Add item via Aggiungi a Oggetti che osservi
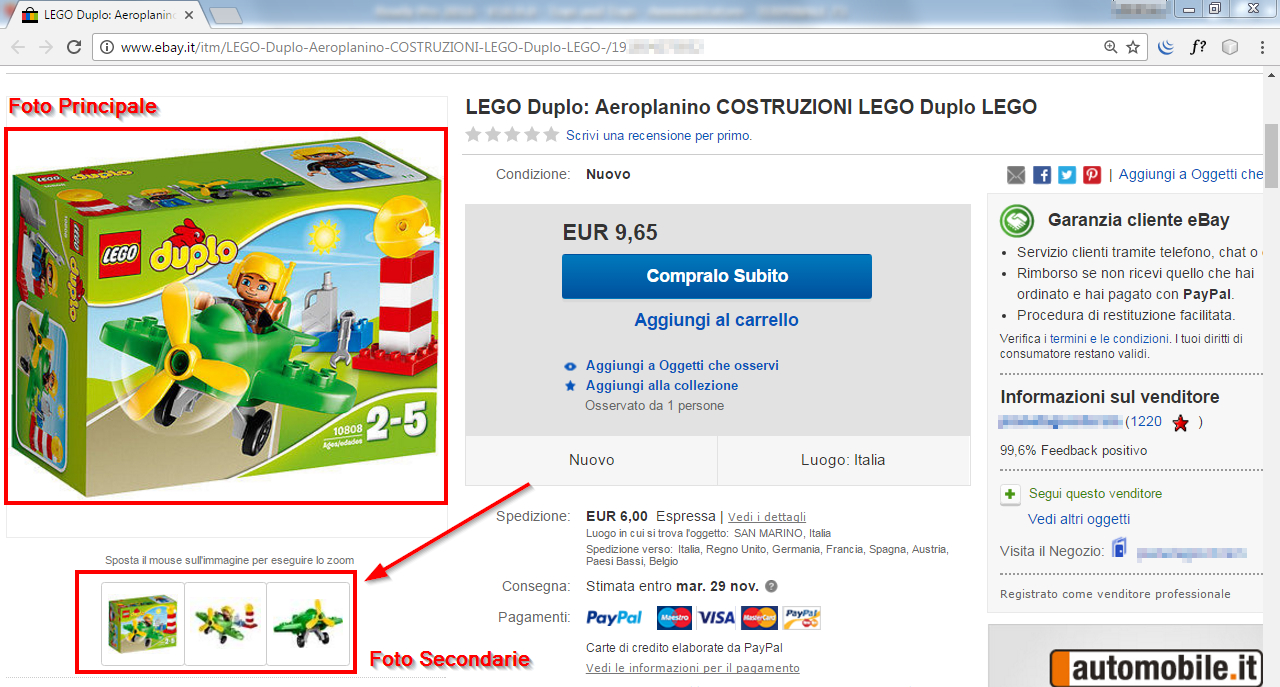Screen dimensions: 1280x687 [682, 366]
